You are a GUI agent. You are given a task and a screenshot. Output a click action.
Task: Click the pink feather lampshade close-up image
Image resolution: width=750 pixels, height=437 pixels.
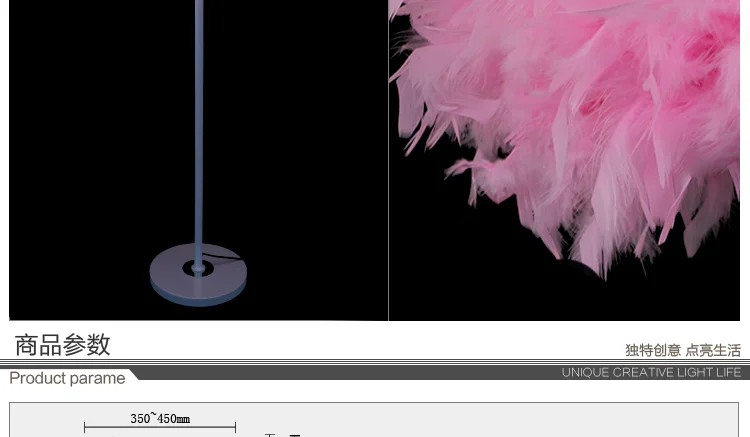pyautogui.click(x=564, y=160)
